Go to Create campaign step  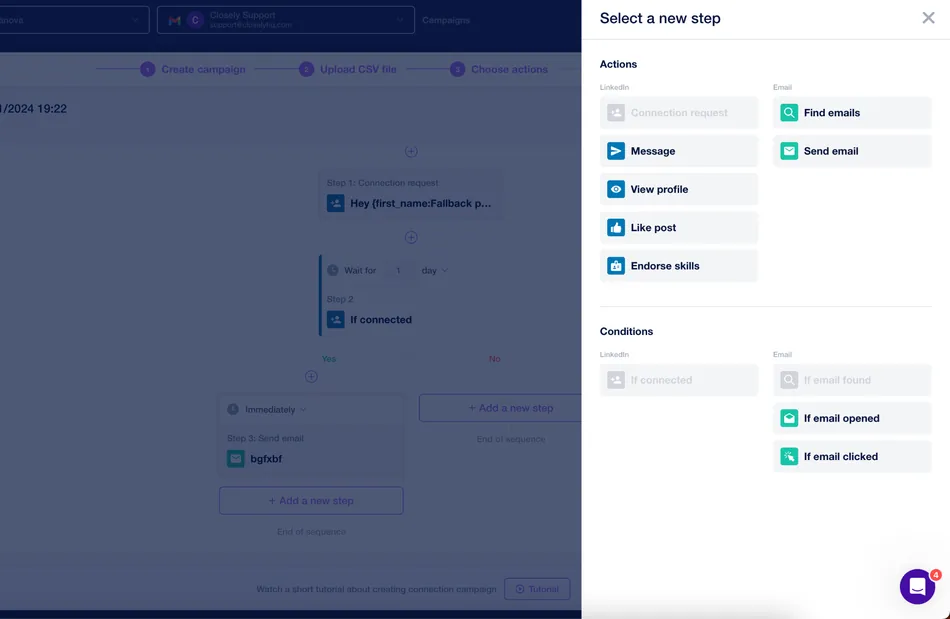tap(193, 69)
